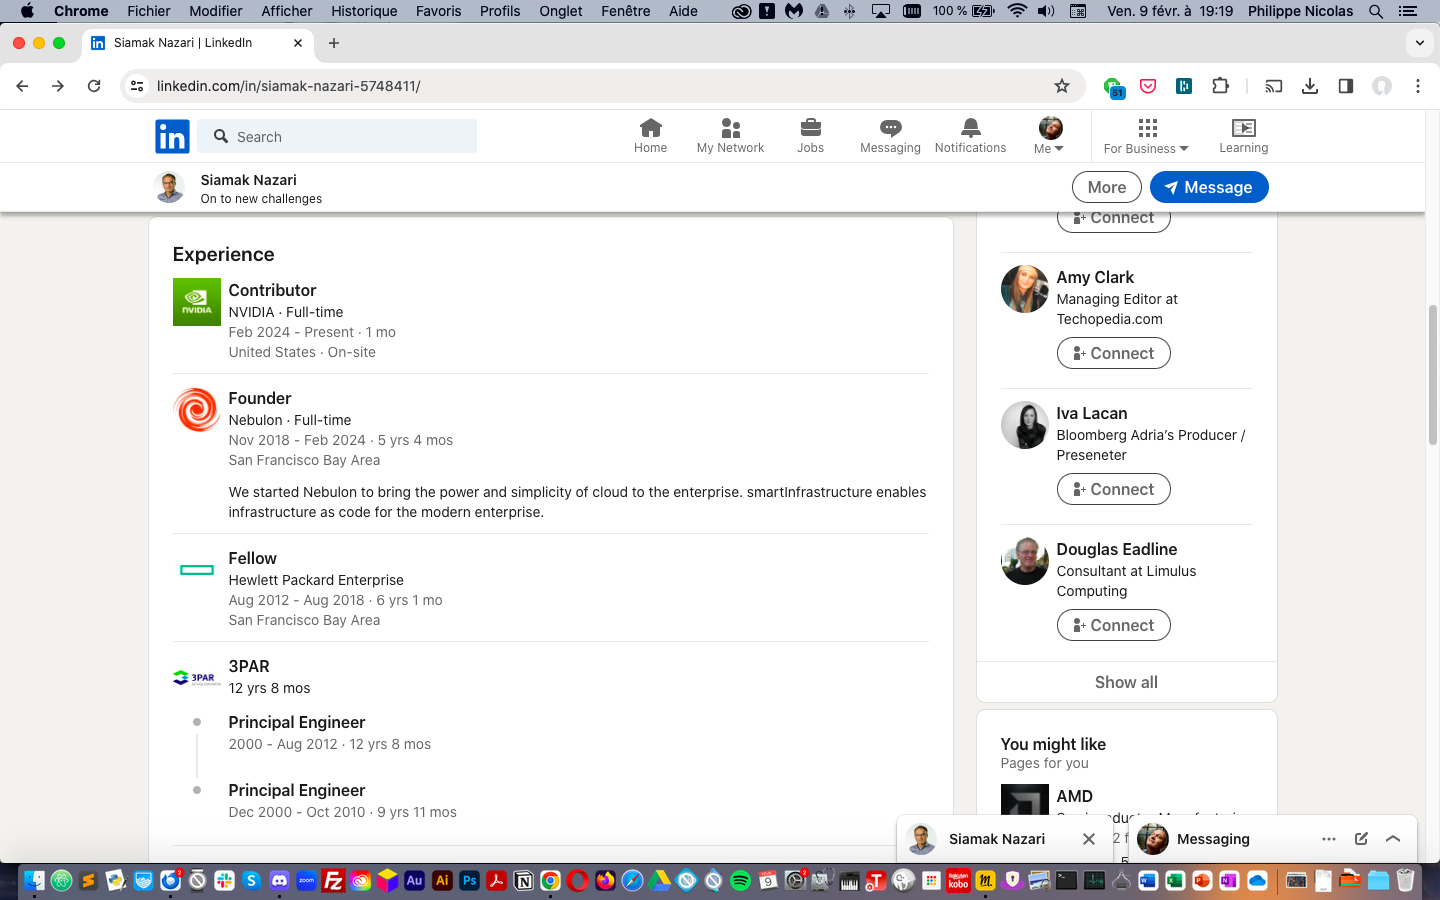Reload the LinkedIn page
Viewport: 1440px width, 900px height.
94,86
